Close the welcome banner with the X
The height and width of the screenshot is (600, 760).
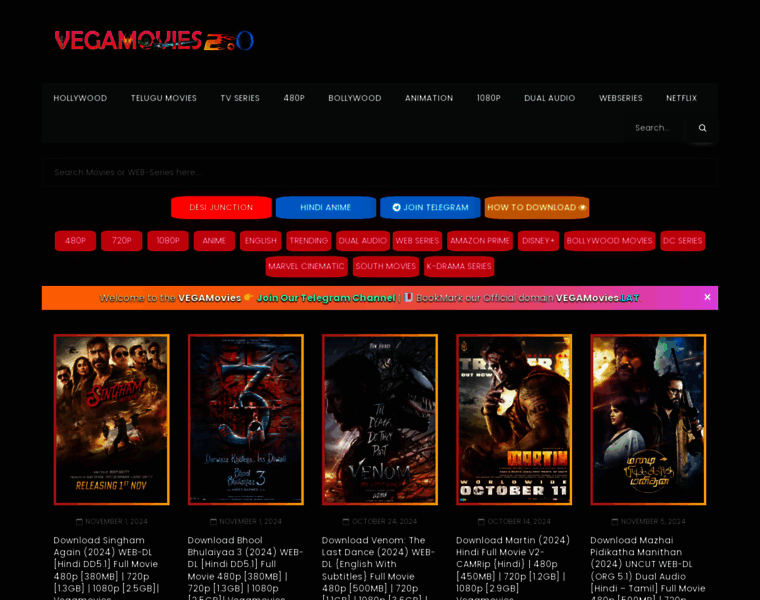click(x=707, y=297)
